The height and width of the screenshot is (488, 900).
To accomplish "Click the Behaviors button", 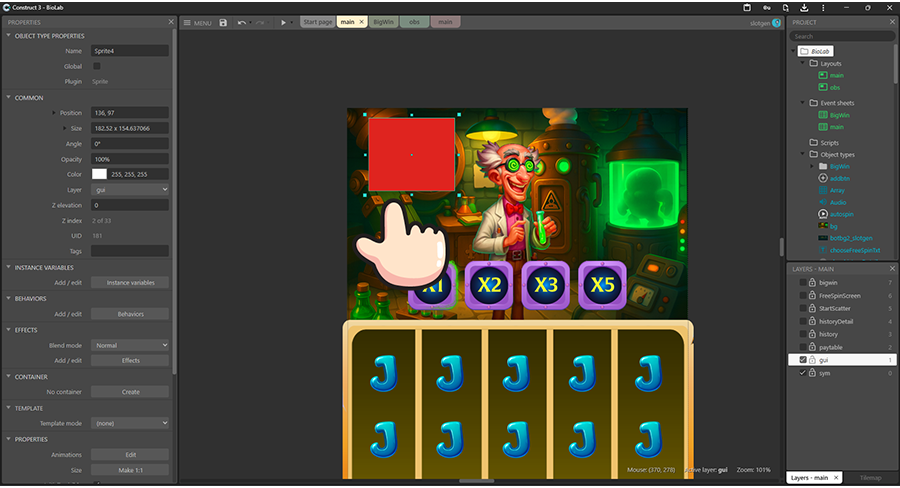I will (x=130, y=314).
